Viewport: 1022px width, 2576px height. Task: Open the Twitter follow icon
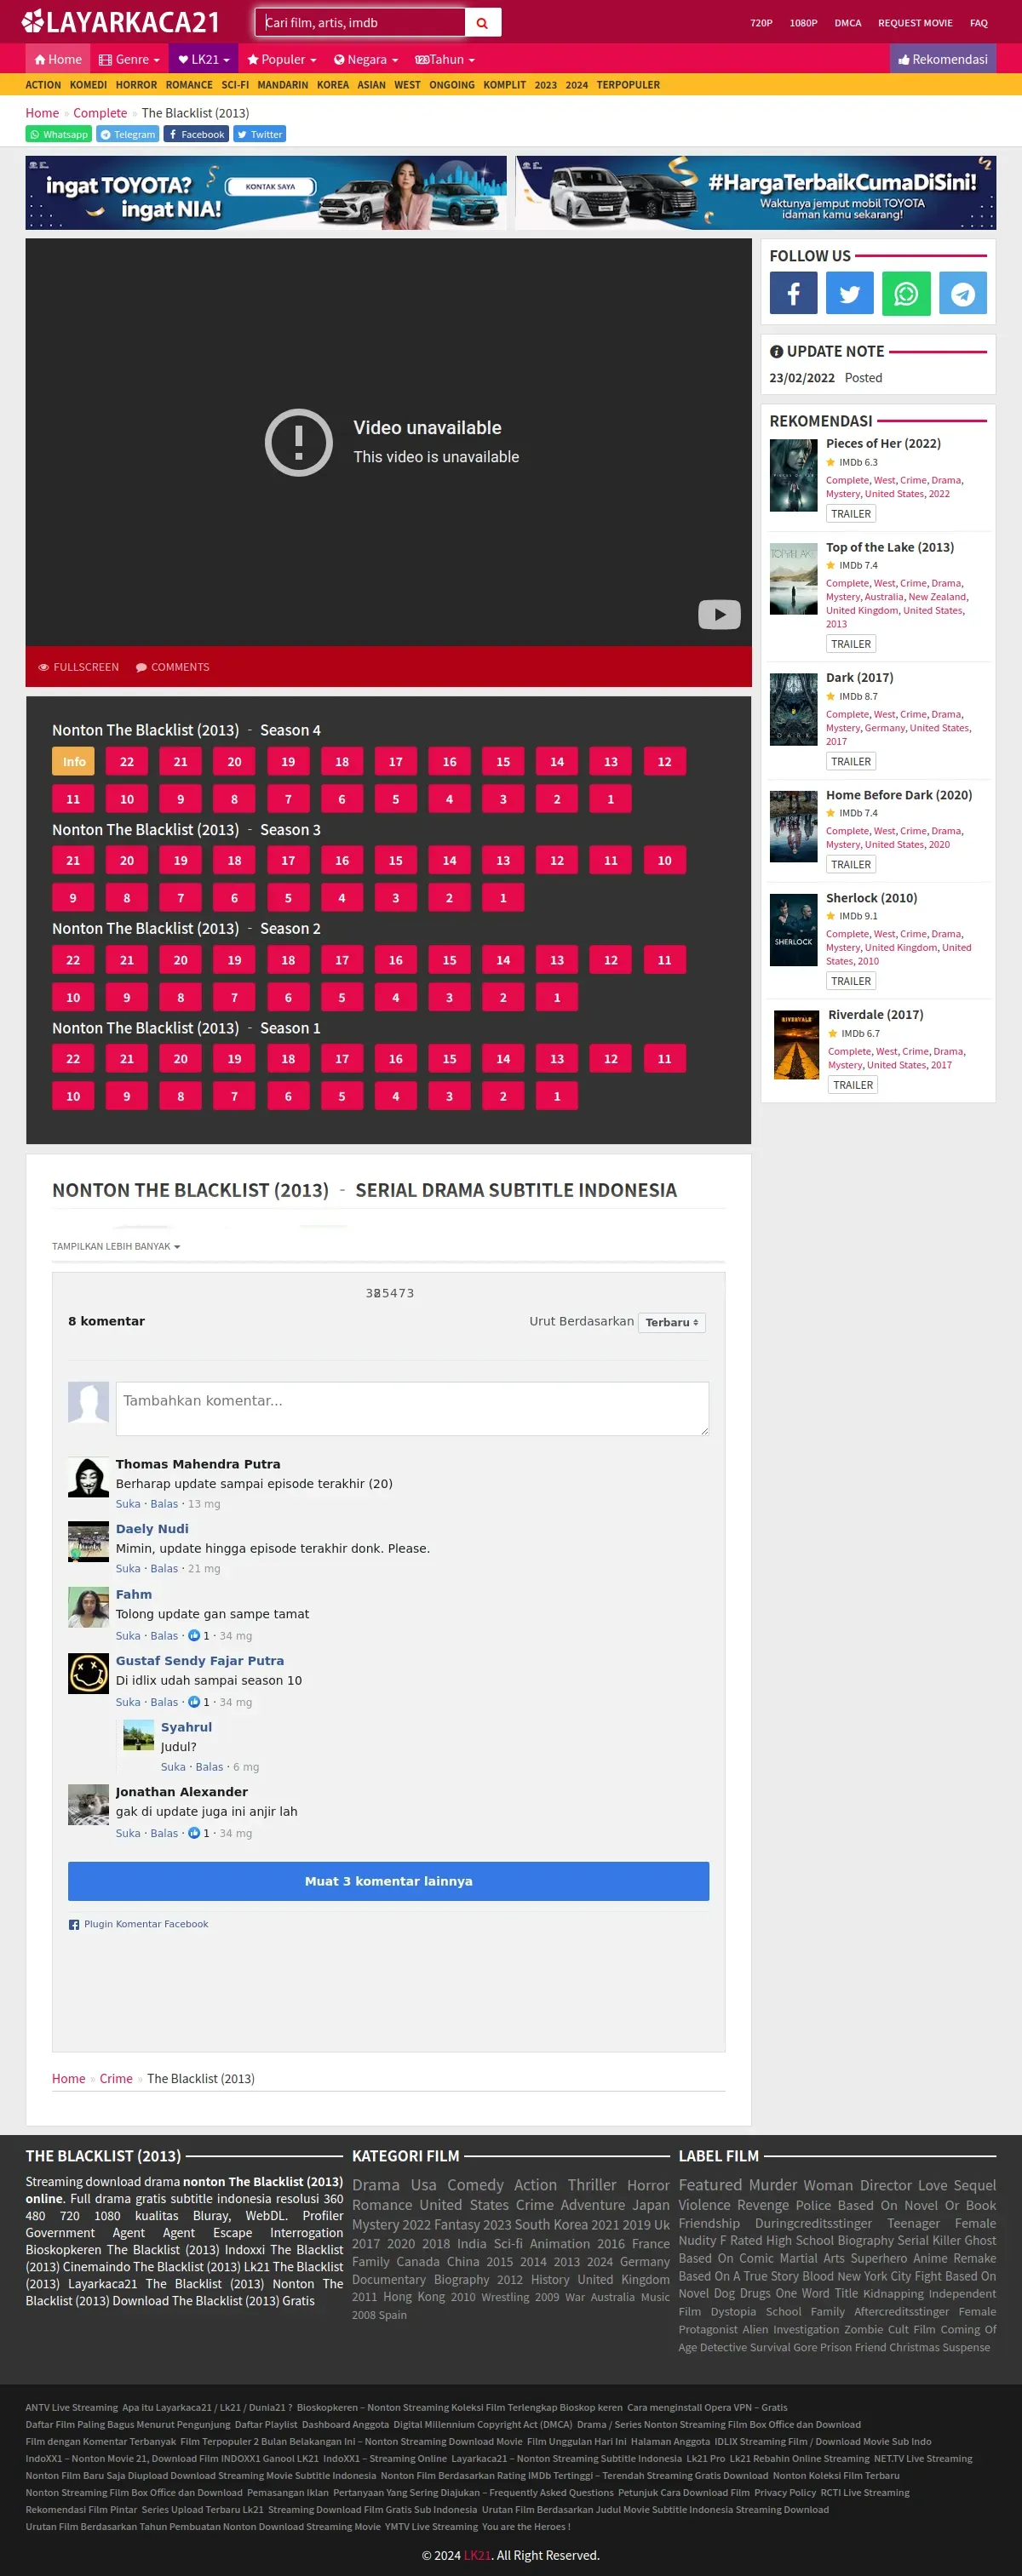point(850,293)
